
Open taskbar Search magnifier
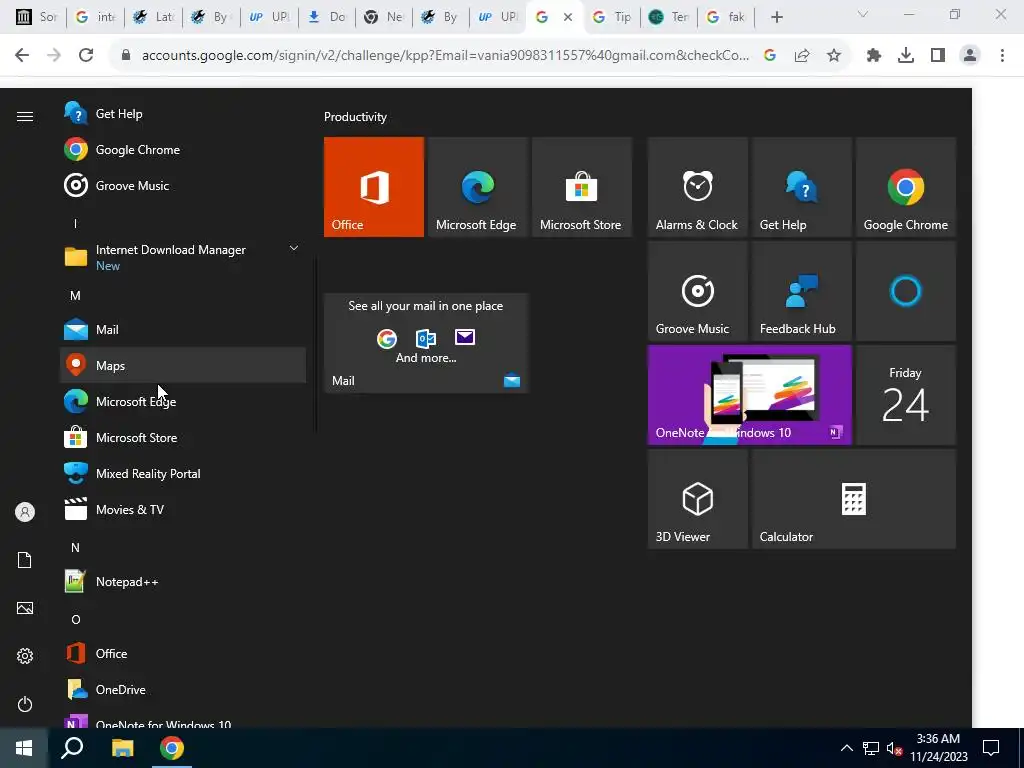click(x=72, y=748)
